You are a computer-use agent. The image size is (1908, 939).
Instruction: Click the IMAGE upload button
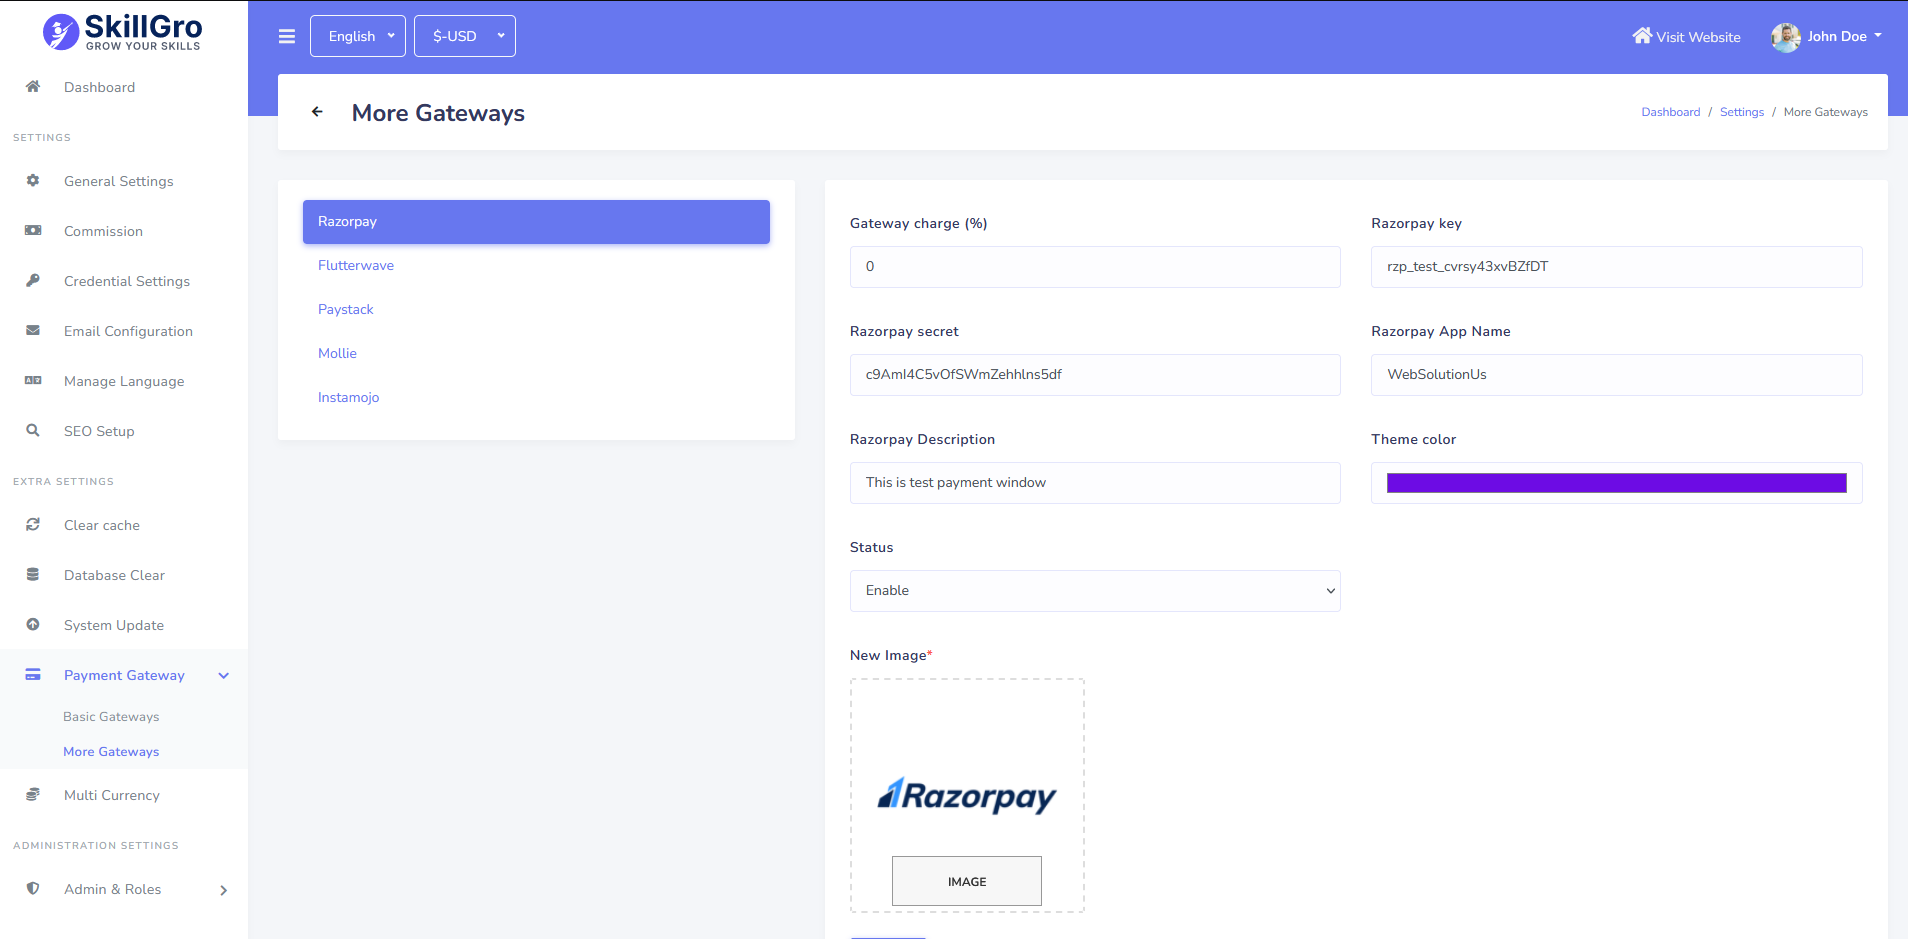967,881
